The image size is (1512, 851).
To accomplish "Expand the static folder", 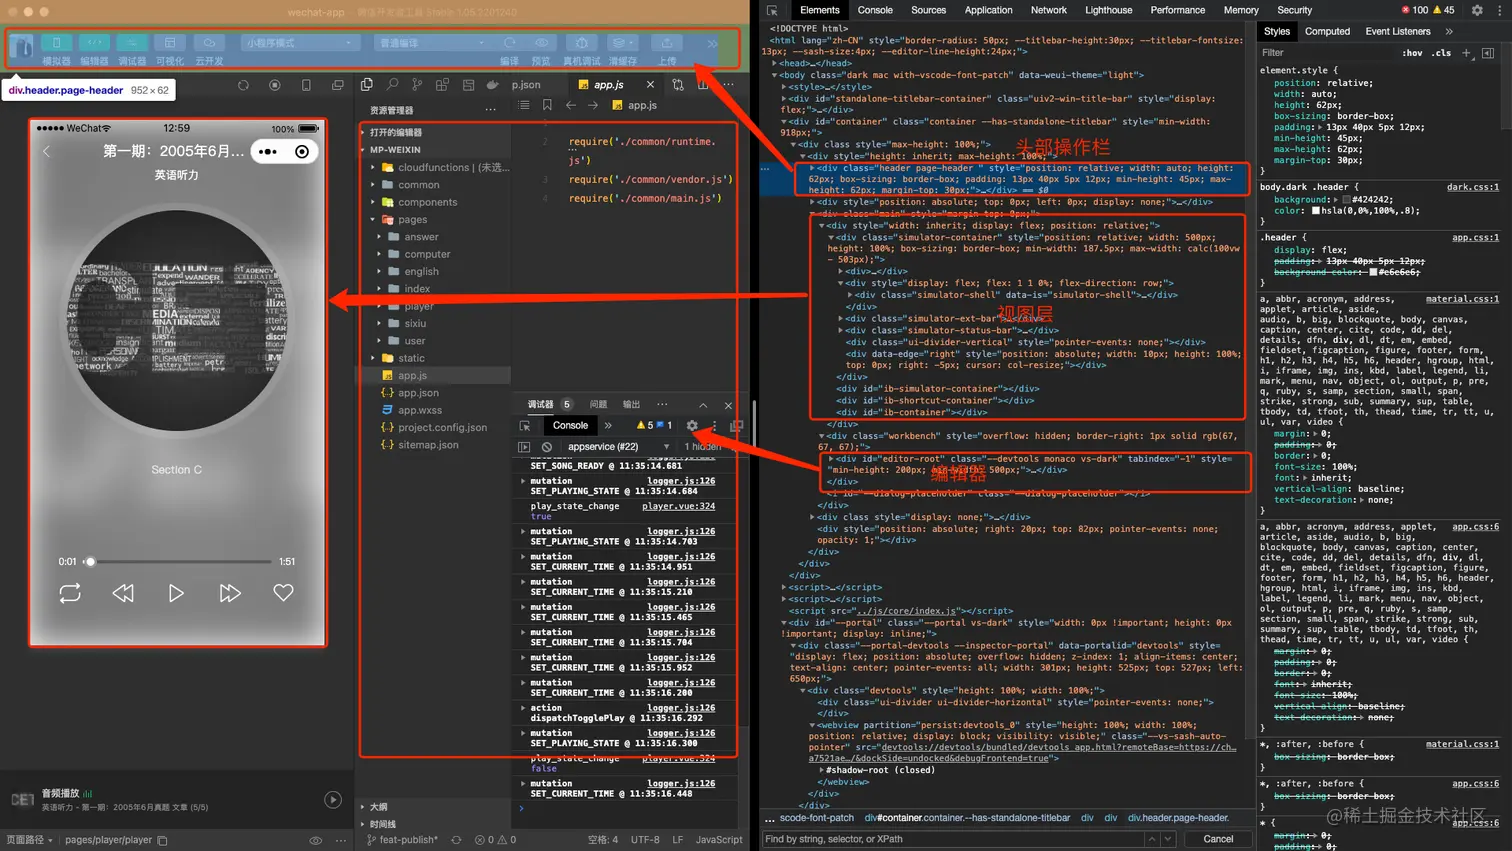I will click(436, 358).
